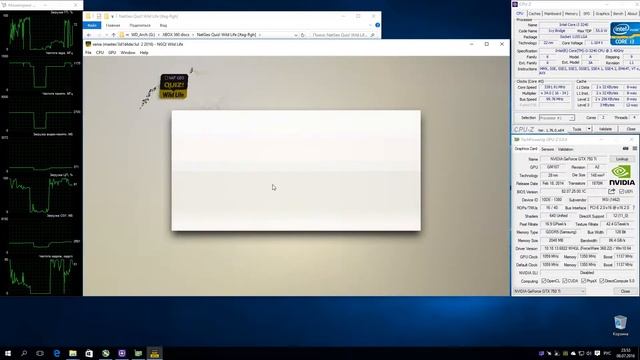The height and width of the screenshot is (360, 640).
Task: Click the Close button in GPU-Z
Action: 625,291
